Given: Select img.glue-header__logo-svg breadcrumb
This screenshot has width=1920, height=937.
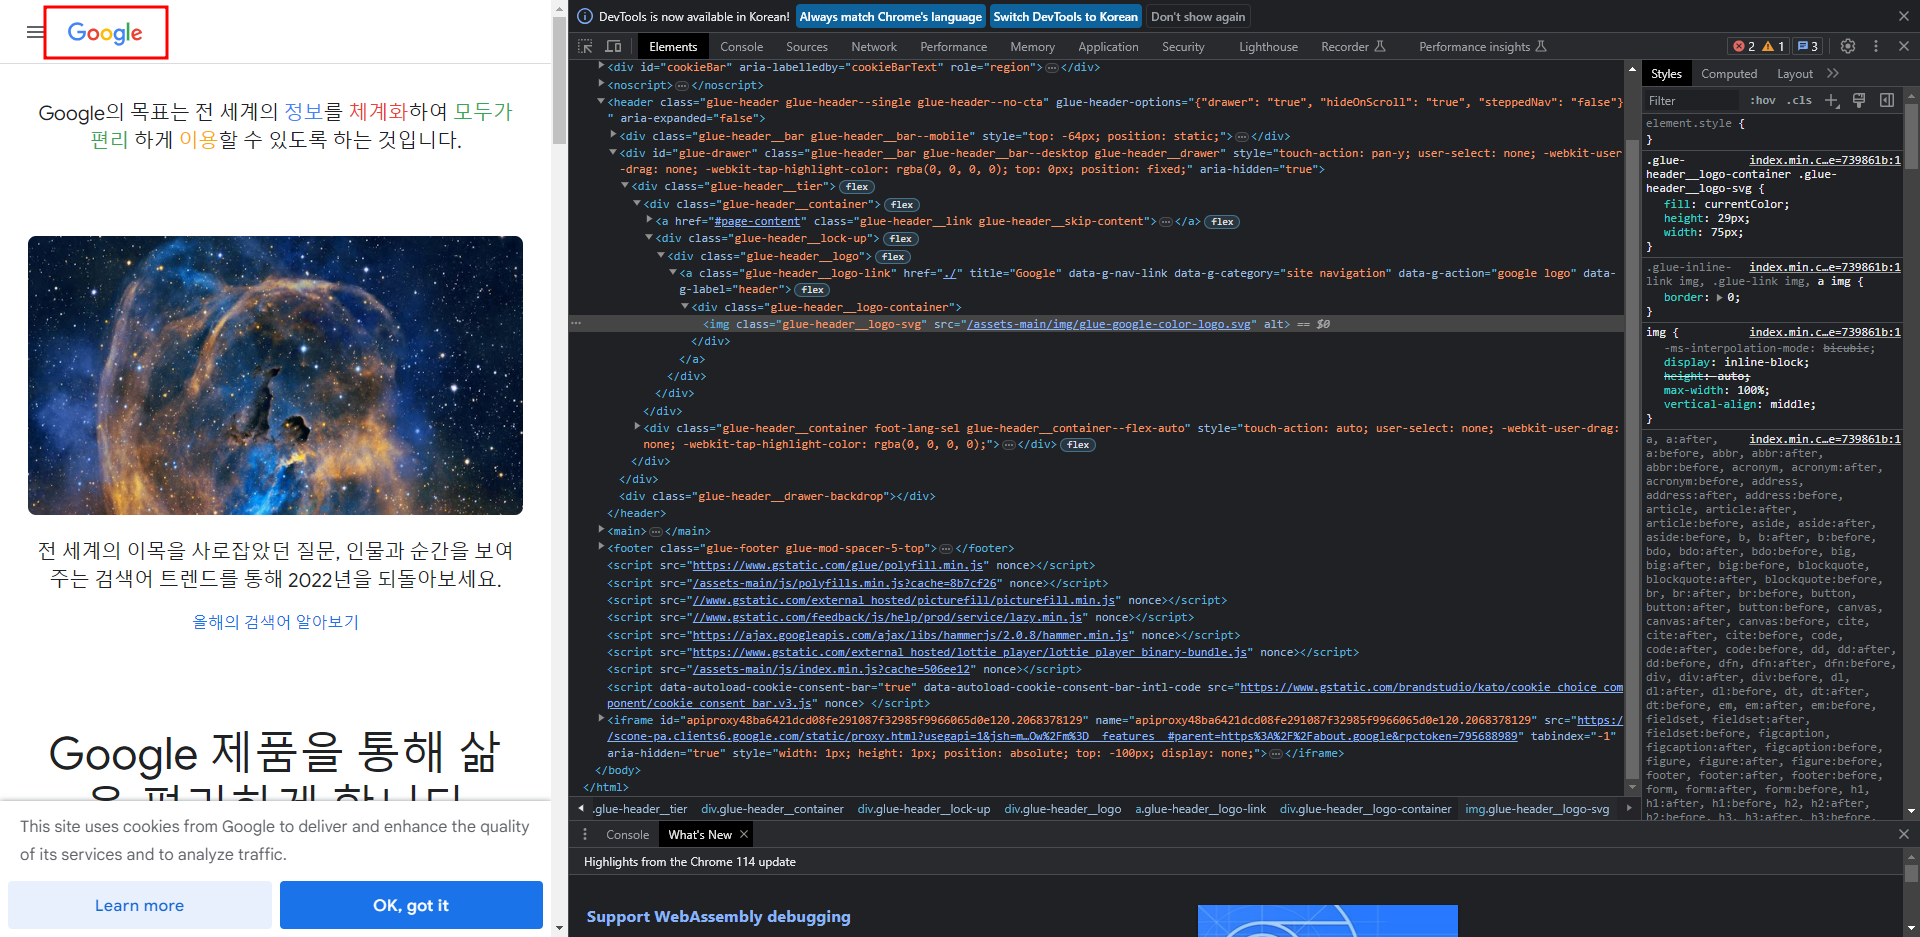Looking at the screenshot, I should [1537, 809].
